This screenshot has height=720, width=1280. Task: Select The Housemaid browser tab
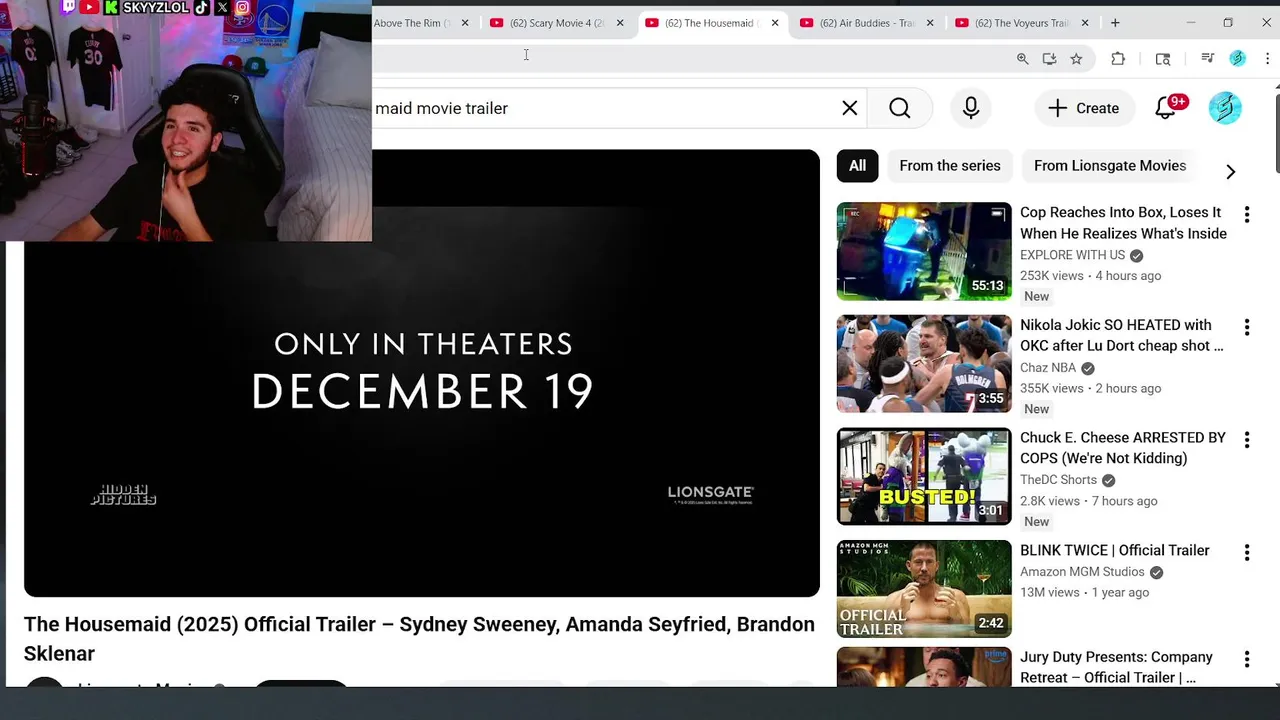point(711,23)
